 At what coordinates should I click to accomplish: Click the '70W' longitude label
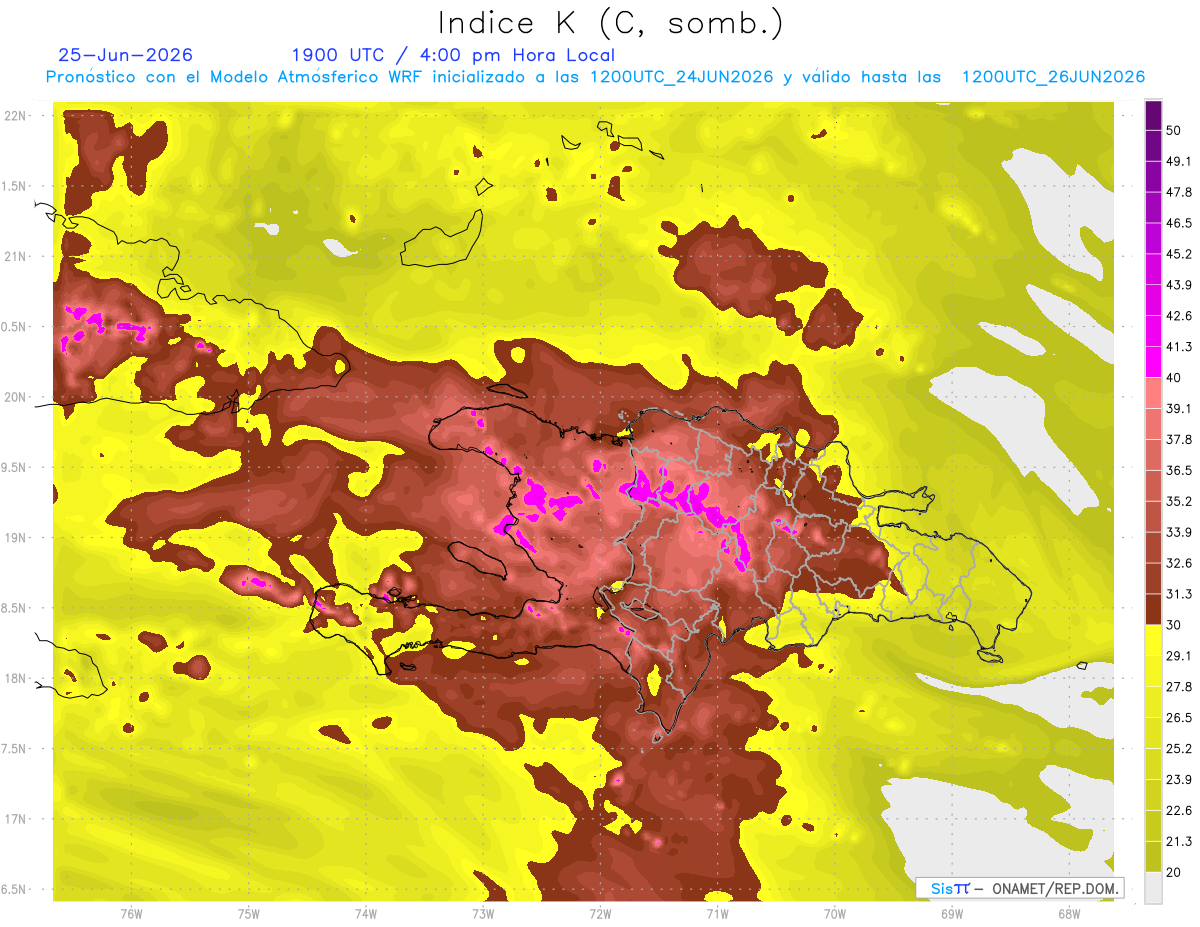(x=835, y=913)
